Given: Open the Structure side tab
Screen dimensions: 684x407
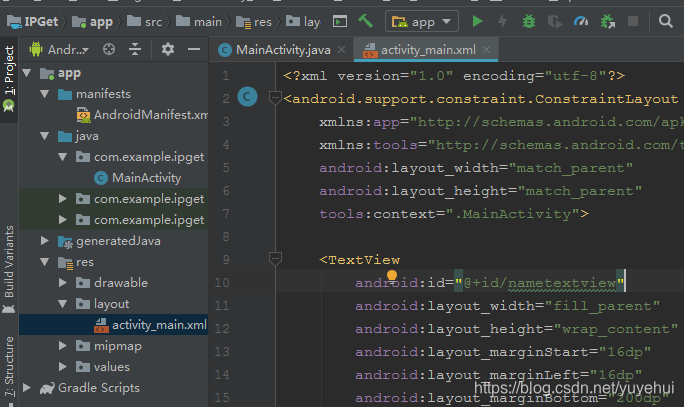Looking at the screenshot, I should [9, 366].
